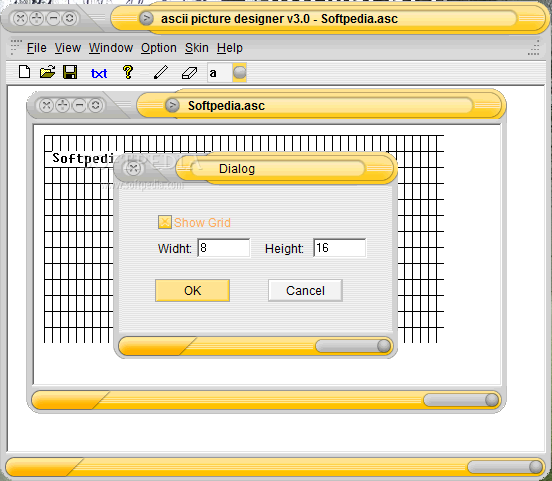
Task: Click arrow icon in main window title bar
Action: pos(146,18)
